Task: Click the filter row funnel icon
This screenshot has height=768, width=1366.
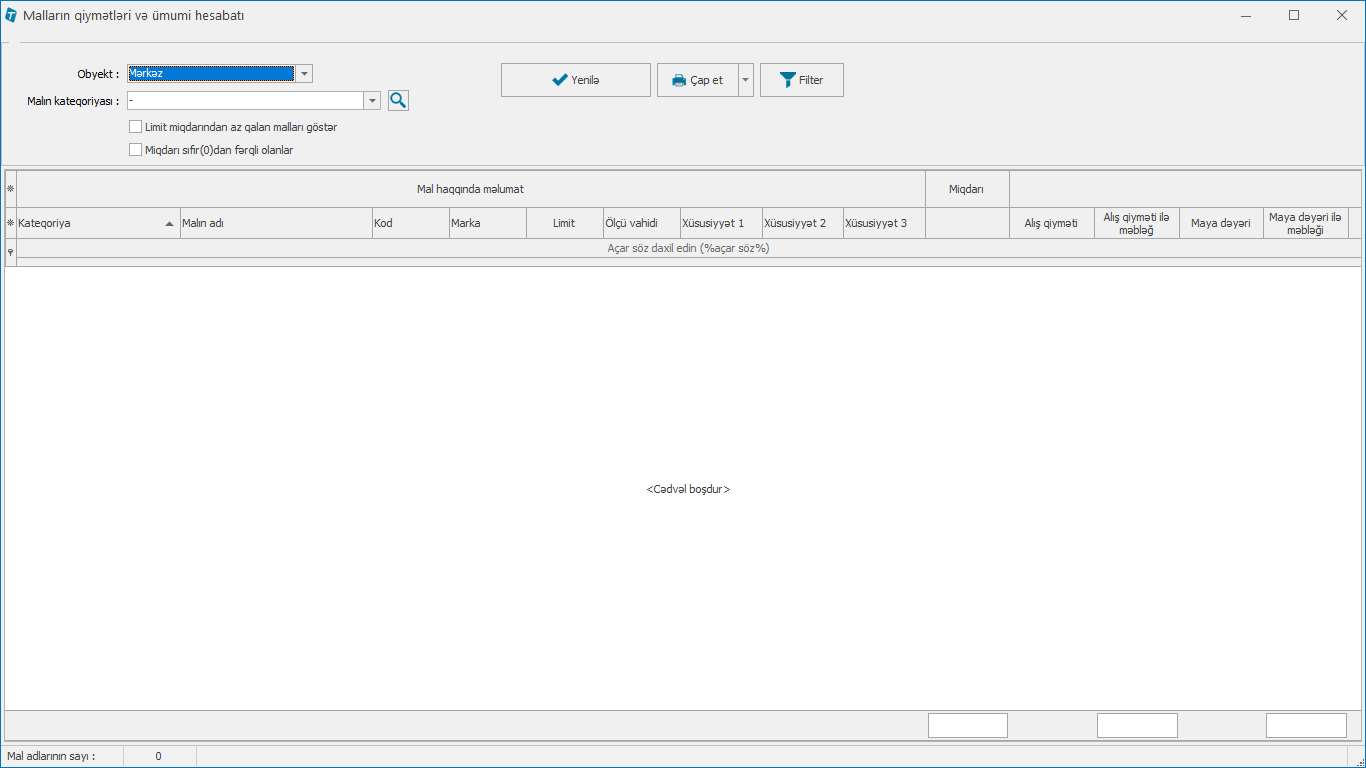Action: coord(10,252)
